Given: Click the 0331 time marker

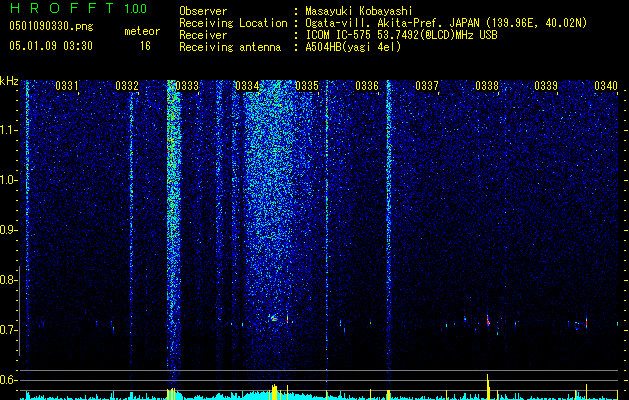Looking at the screenshot, I should click(x=67, y=86).
